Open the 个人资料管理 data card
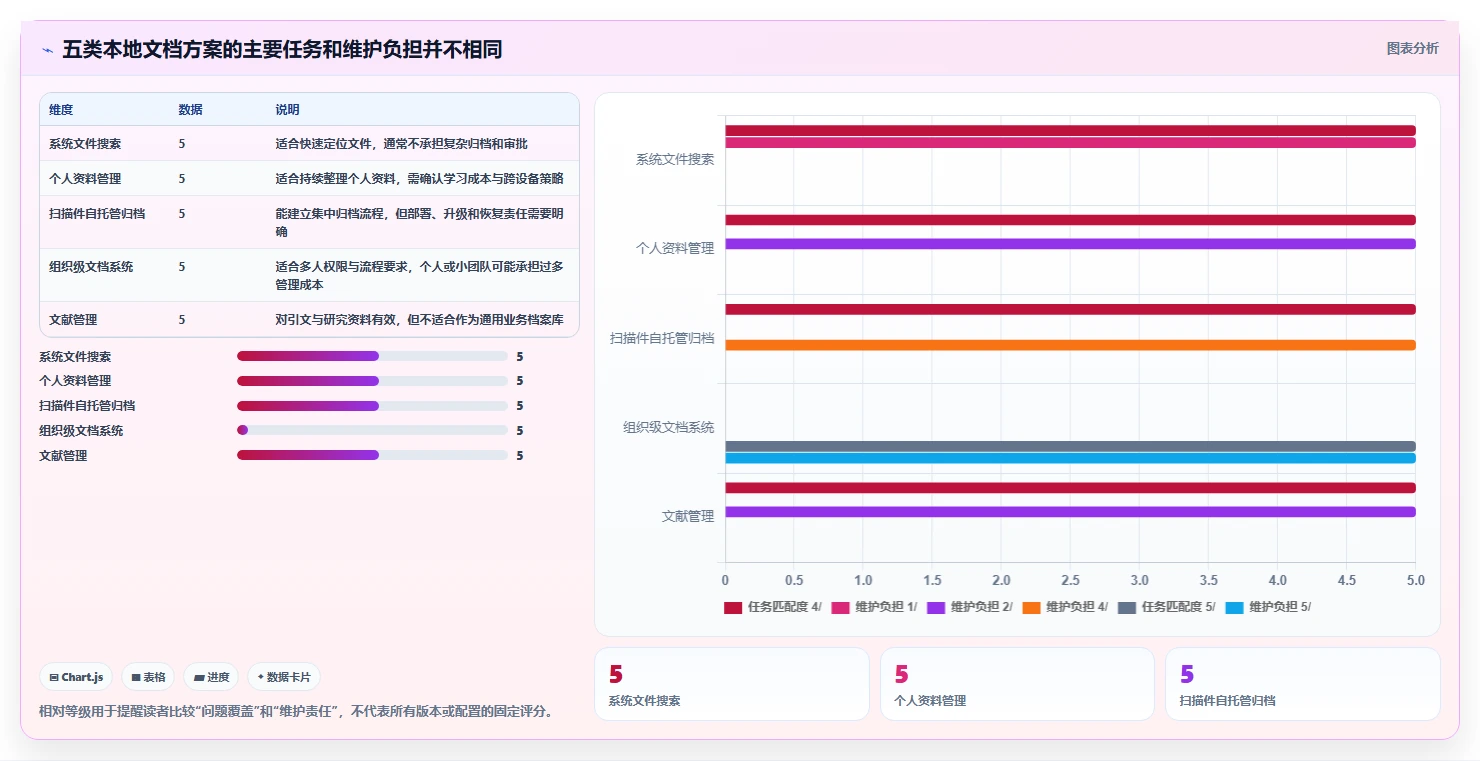The image size is (1480, 761). click(1017, 684)
